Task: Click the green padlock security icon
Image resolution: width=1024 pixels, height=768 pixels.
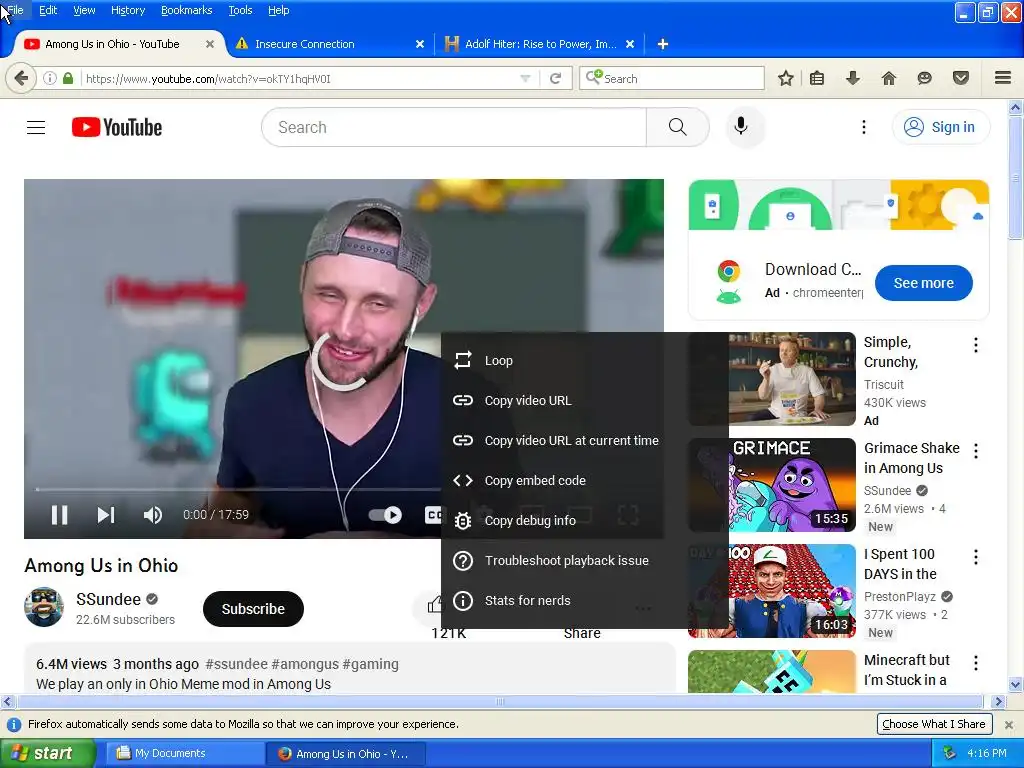Action: coord(68,78)
